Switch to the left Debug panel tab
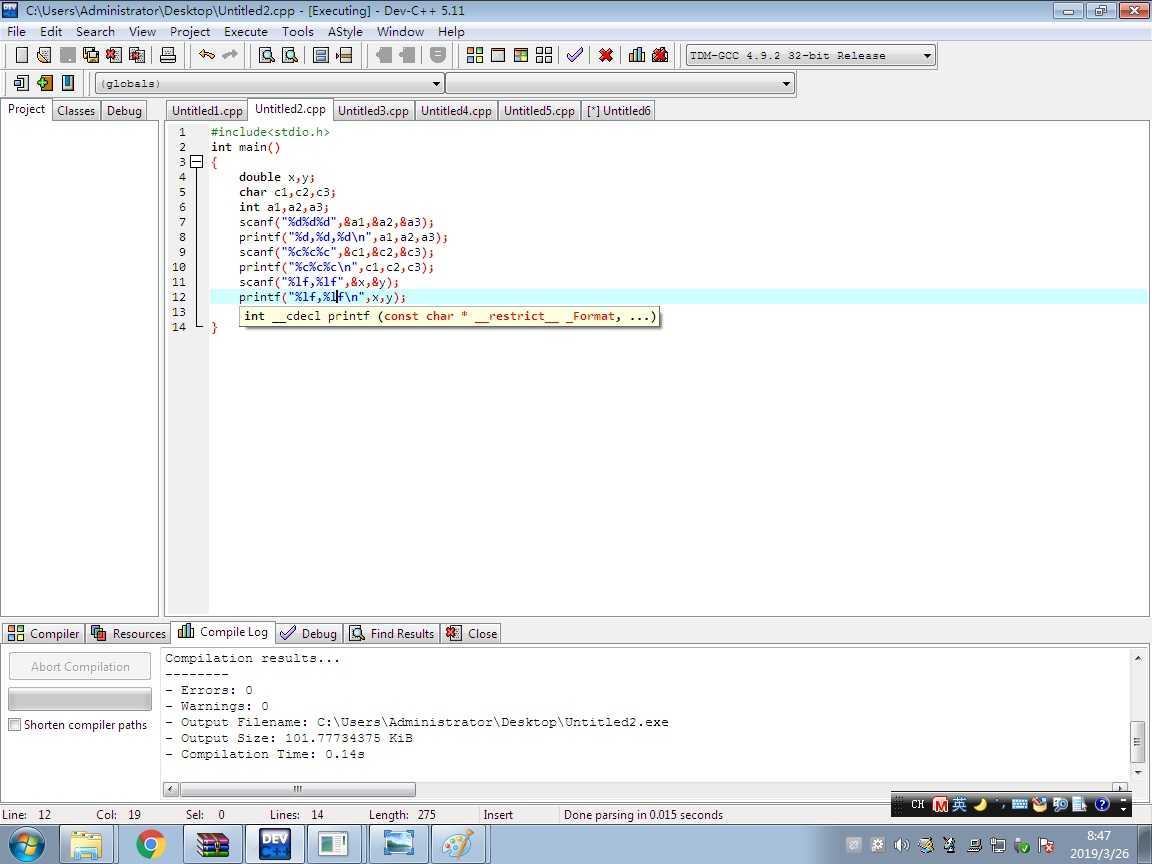Viewport: 1152px width, 864px height. [124, 111]
